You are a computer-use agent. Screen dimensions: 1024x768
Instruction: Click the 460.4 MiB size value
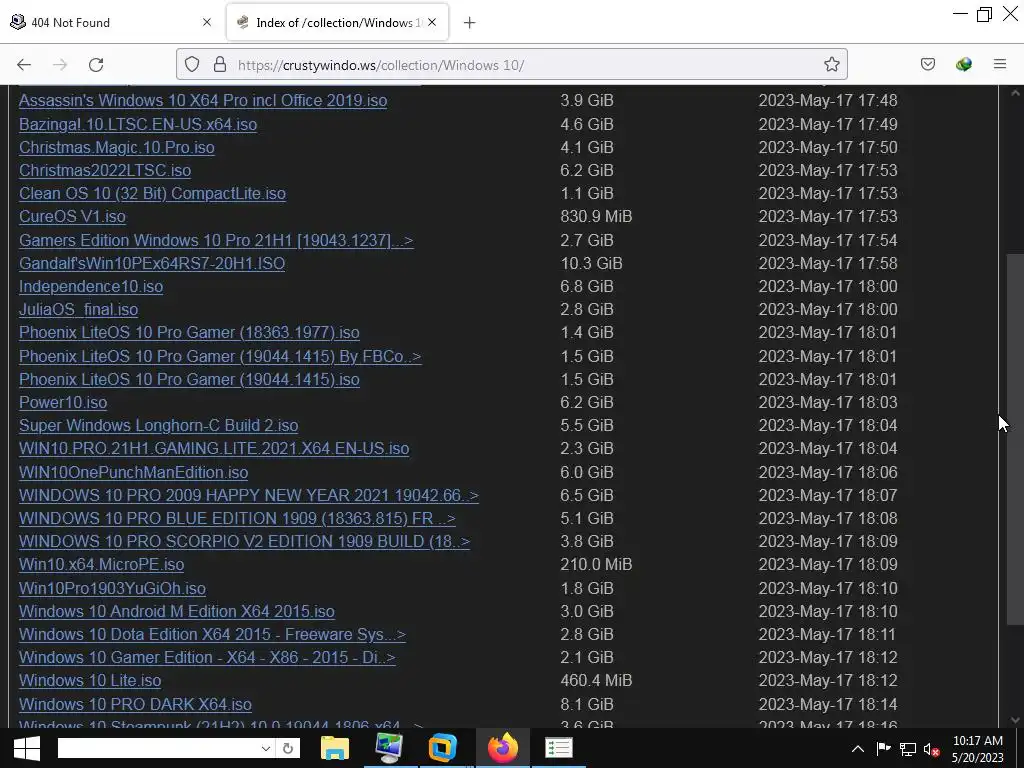(596, 680)
